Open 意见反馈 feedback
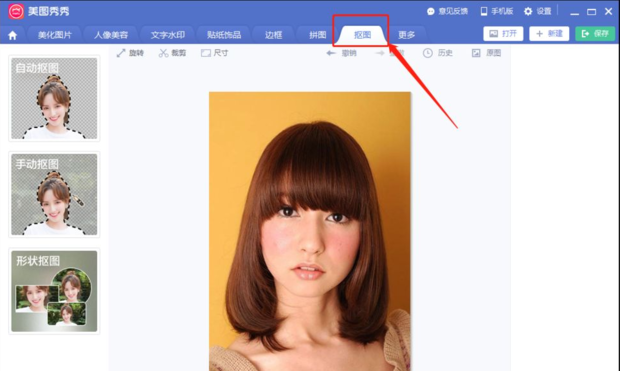The width and height of the screenshot is (620, 371). [448, 11]
